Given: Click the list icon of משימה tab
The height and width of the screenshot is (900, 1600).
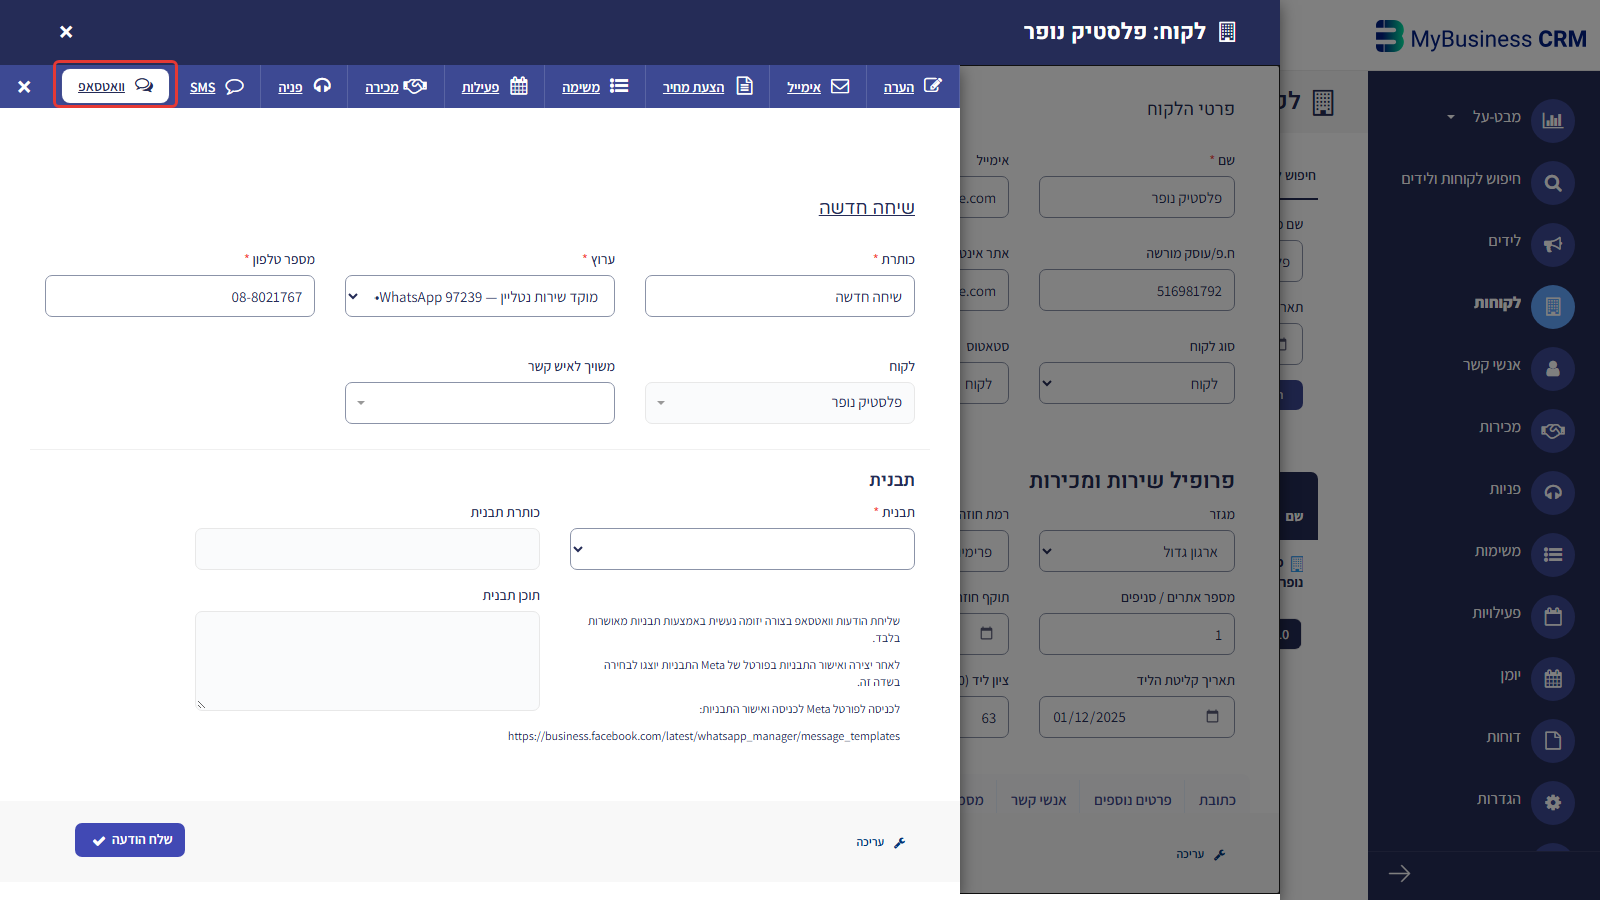Looking at the screenshot, I should 619,86.
